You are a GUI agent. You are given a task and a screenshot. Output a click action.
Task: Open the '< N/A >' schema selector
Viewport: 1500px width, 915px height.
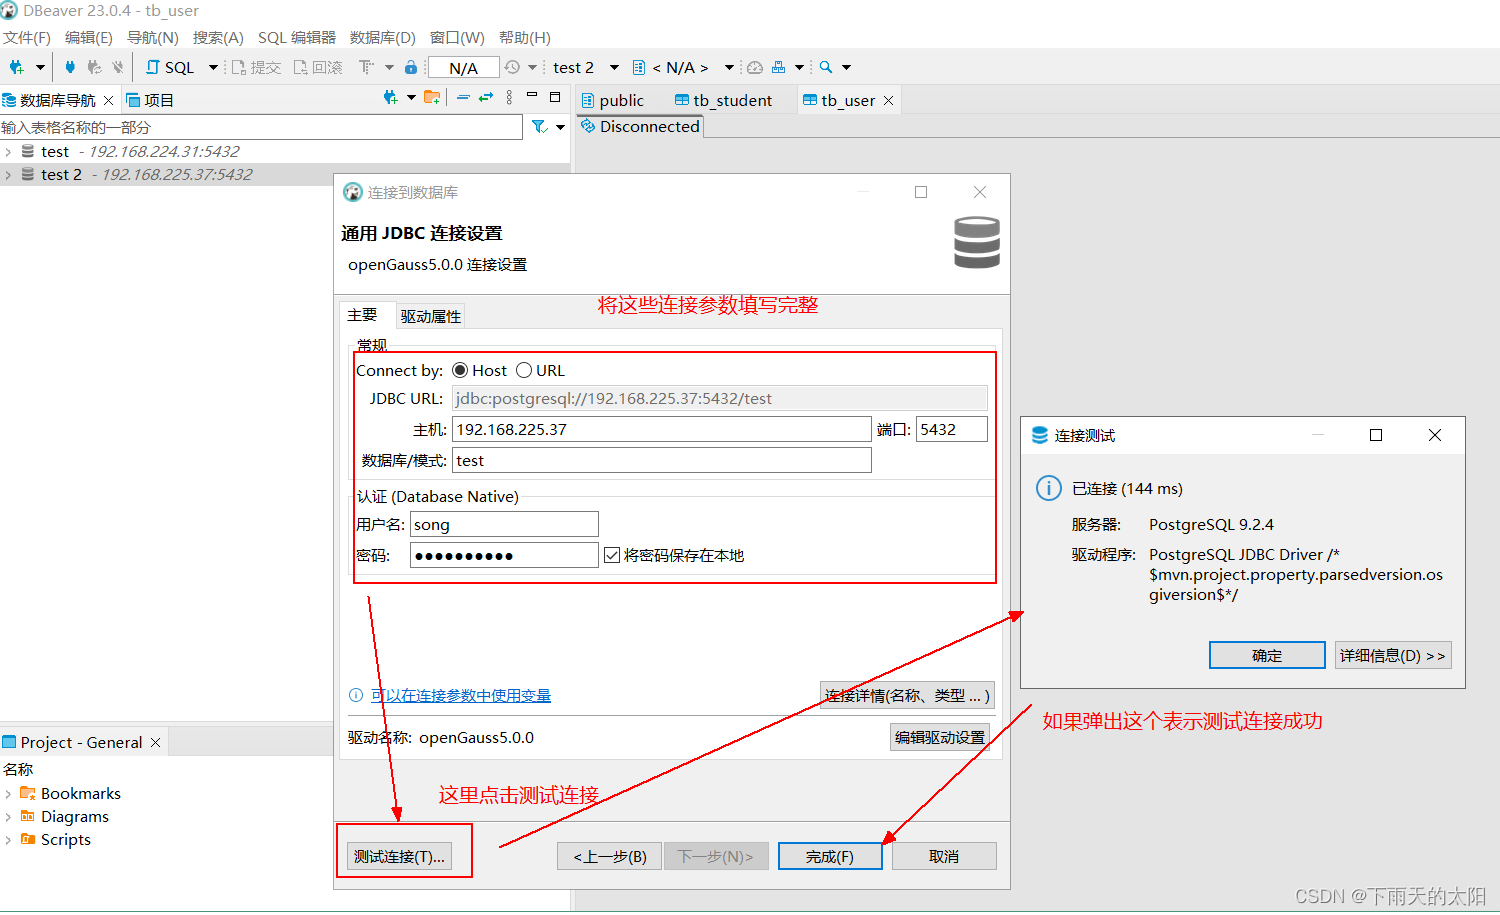click(684, 67)
